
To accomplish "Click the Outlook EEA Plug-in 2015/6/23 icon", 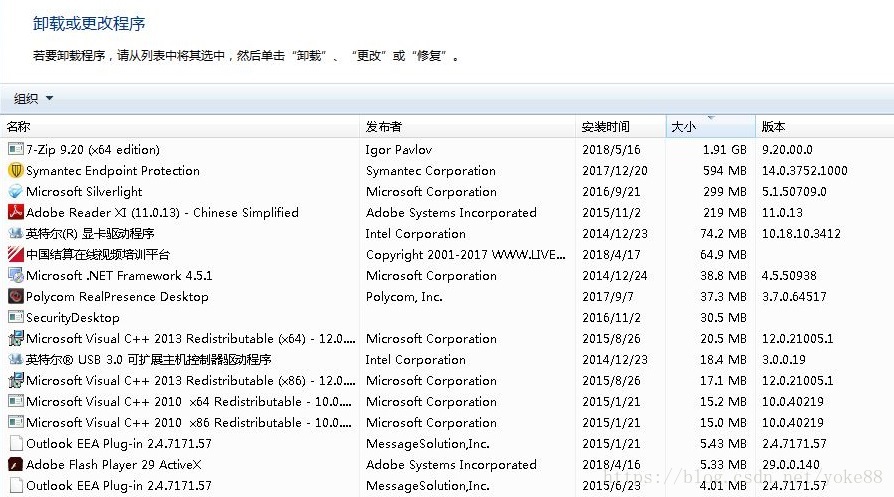I will pos(16,486).
